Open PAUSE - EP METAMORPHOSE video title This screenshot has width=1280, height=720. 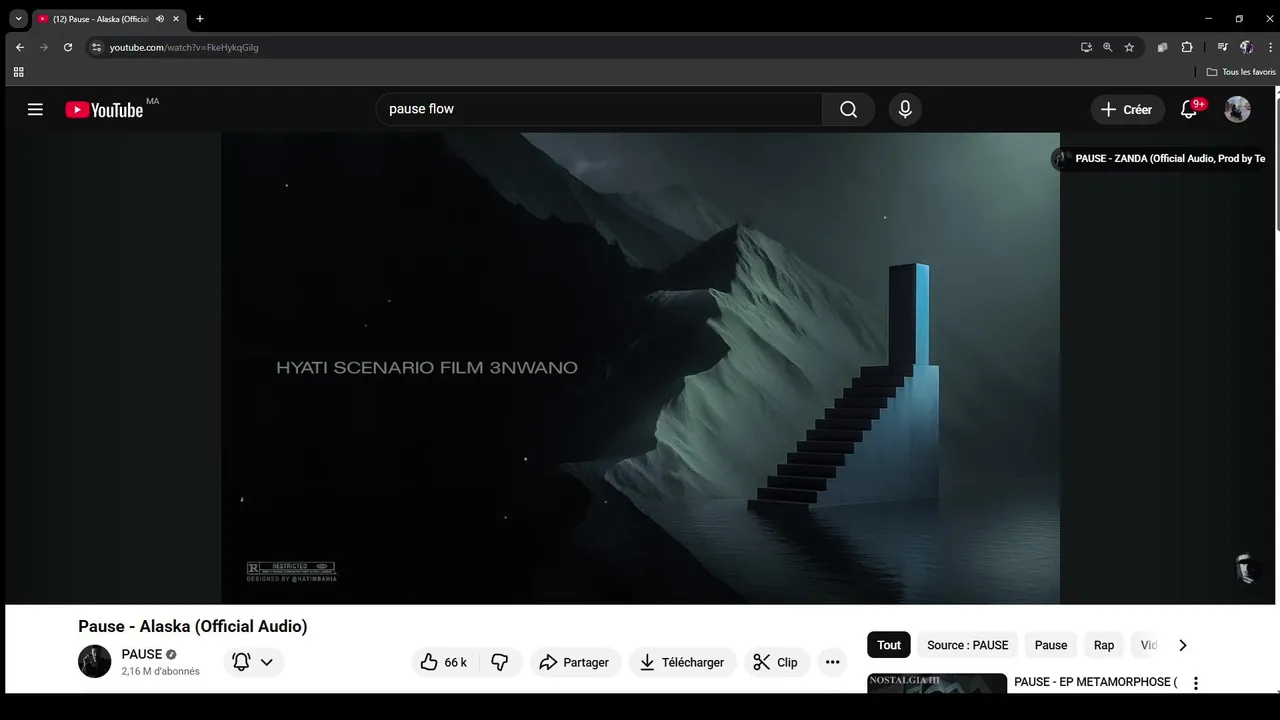1095,682
